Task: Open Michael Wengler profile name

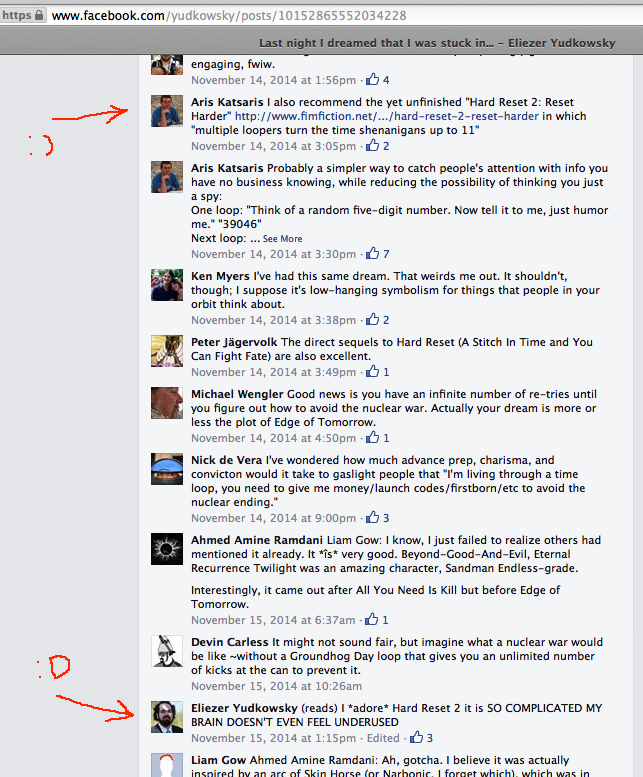Action: pos(237,394)
